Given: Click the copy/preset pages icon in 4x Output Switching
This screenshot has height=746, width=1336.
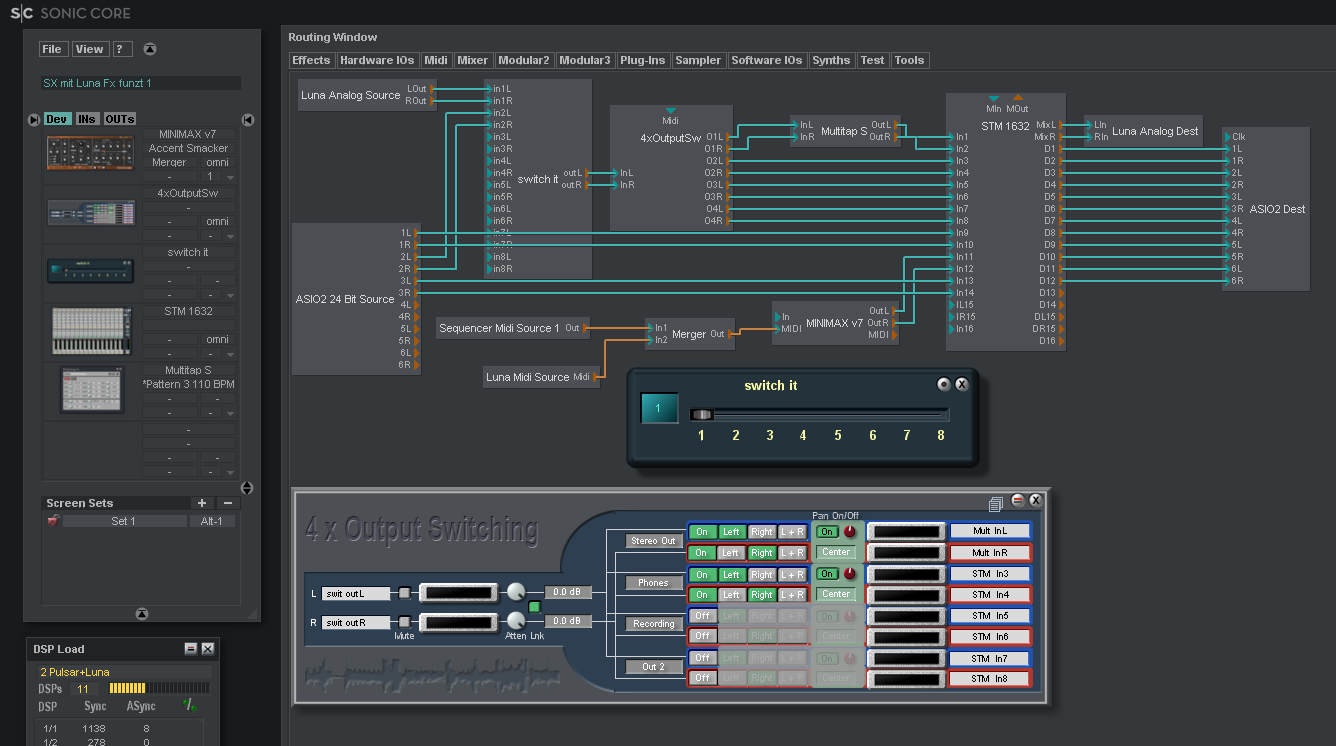Looking at the screenshot, I should point(996,503).
